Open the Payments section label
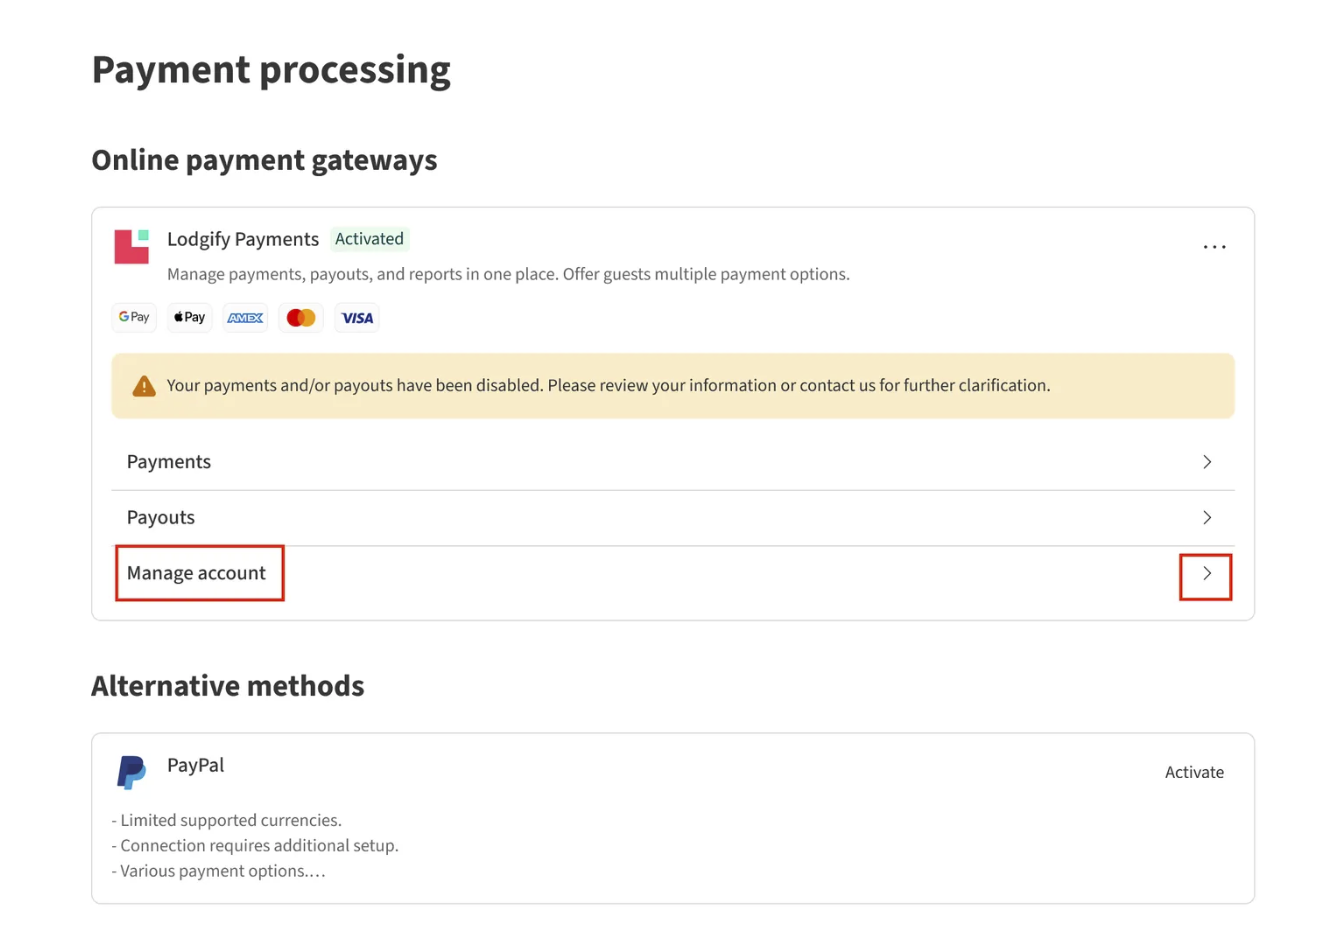 point(169,462)
